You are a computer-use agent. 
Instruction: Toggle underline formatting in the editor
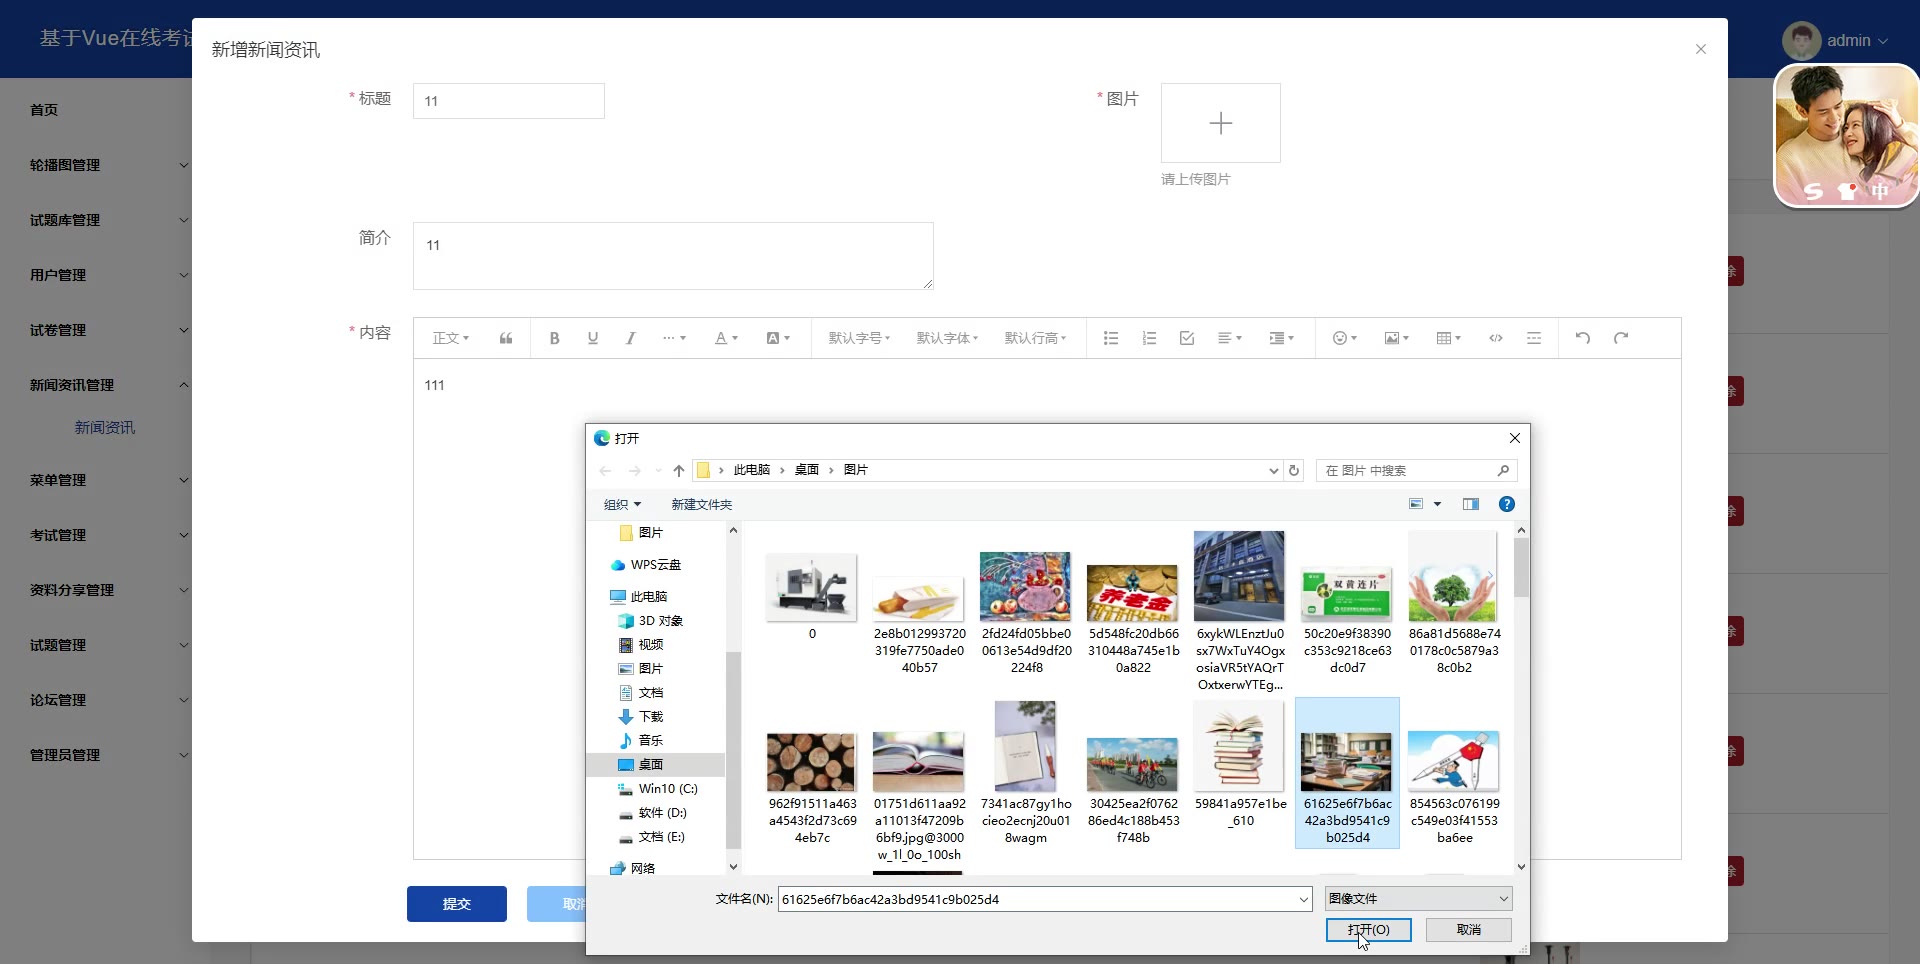[x=593, y=338]
